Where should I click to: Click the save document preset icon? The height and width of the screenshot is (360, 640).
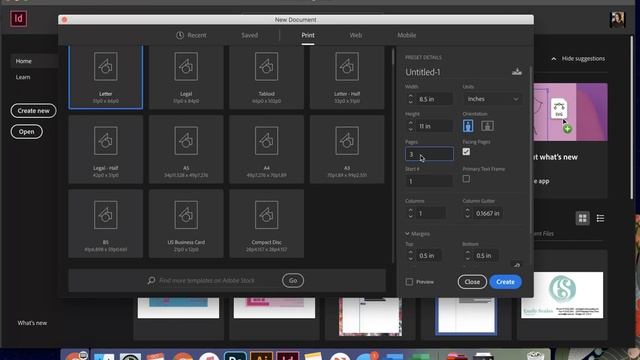[x=517, y=72]
